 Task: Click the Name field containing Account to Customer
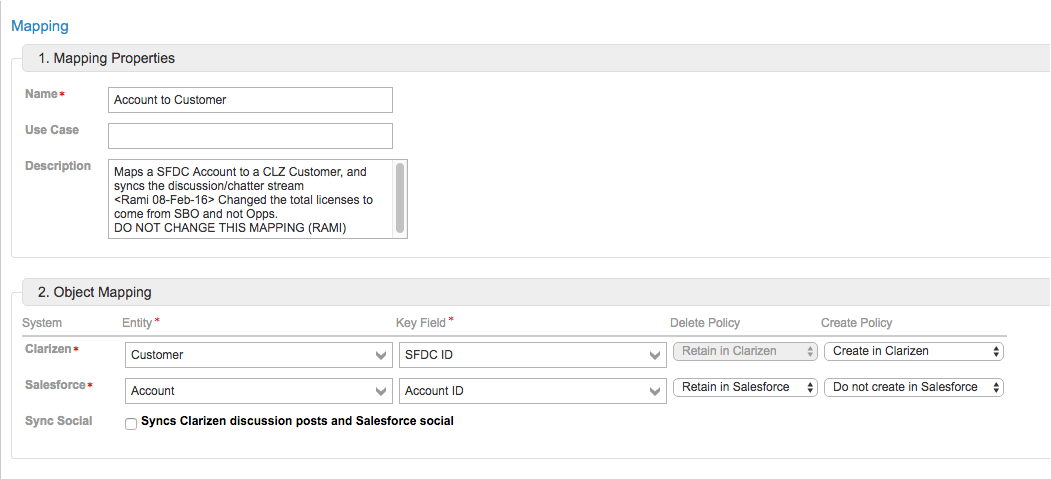[250, 100]
